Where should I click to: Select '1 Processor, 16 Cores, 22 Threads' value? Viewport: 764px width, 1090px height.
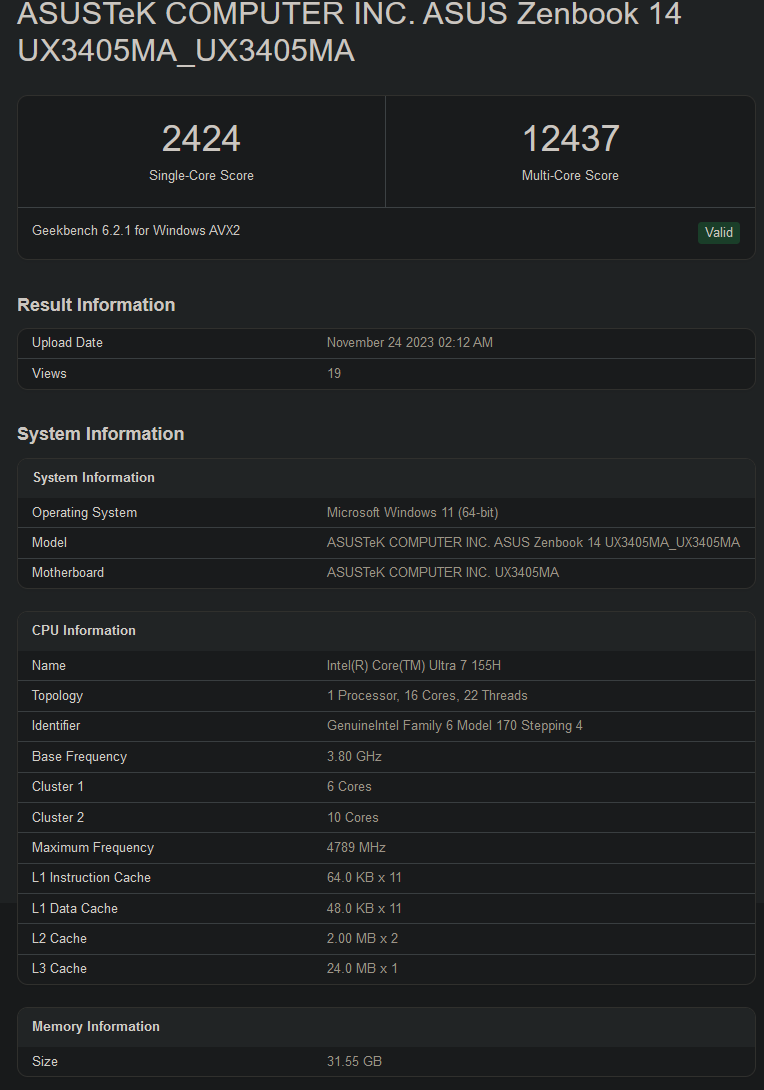point(427,695)
